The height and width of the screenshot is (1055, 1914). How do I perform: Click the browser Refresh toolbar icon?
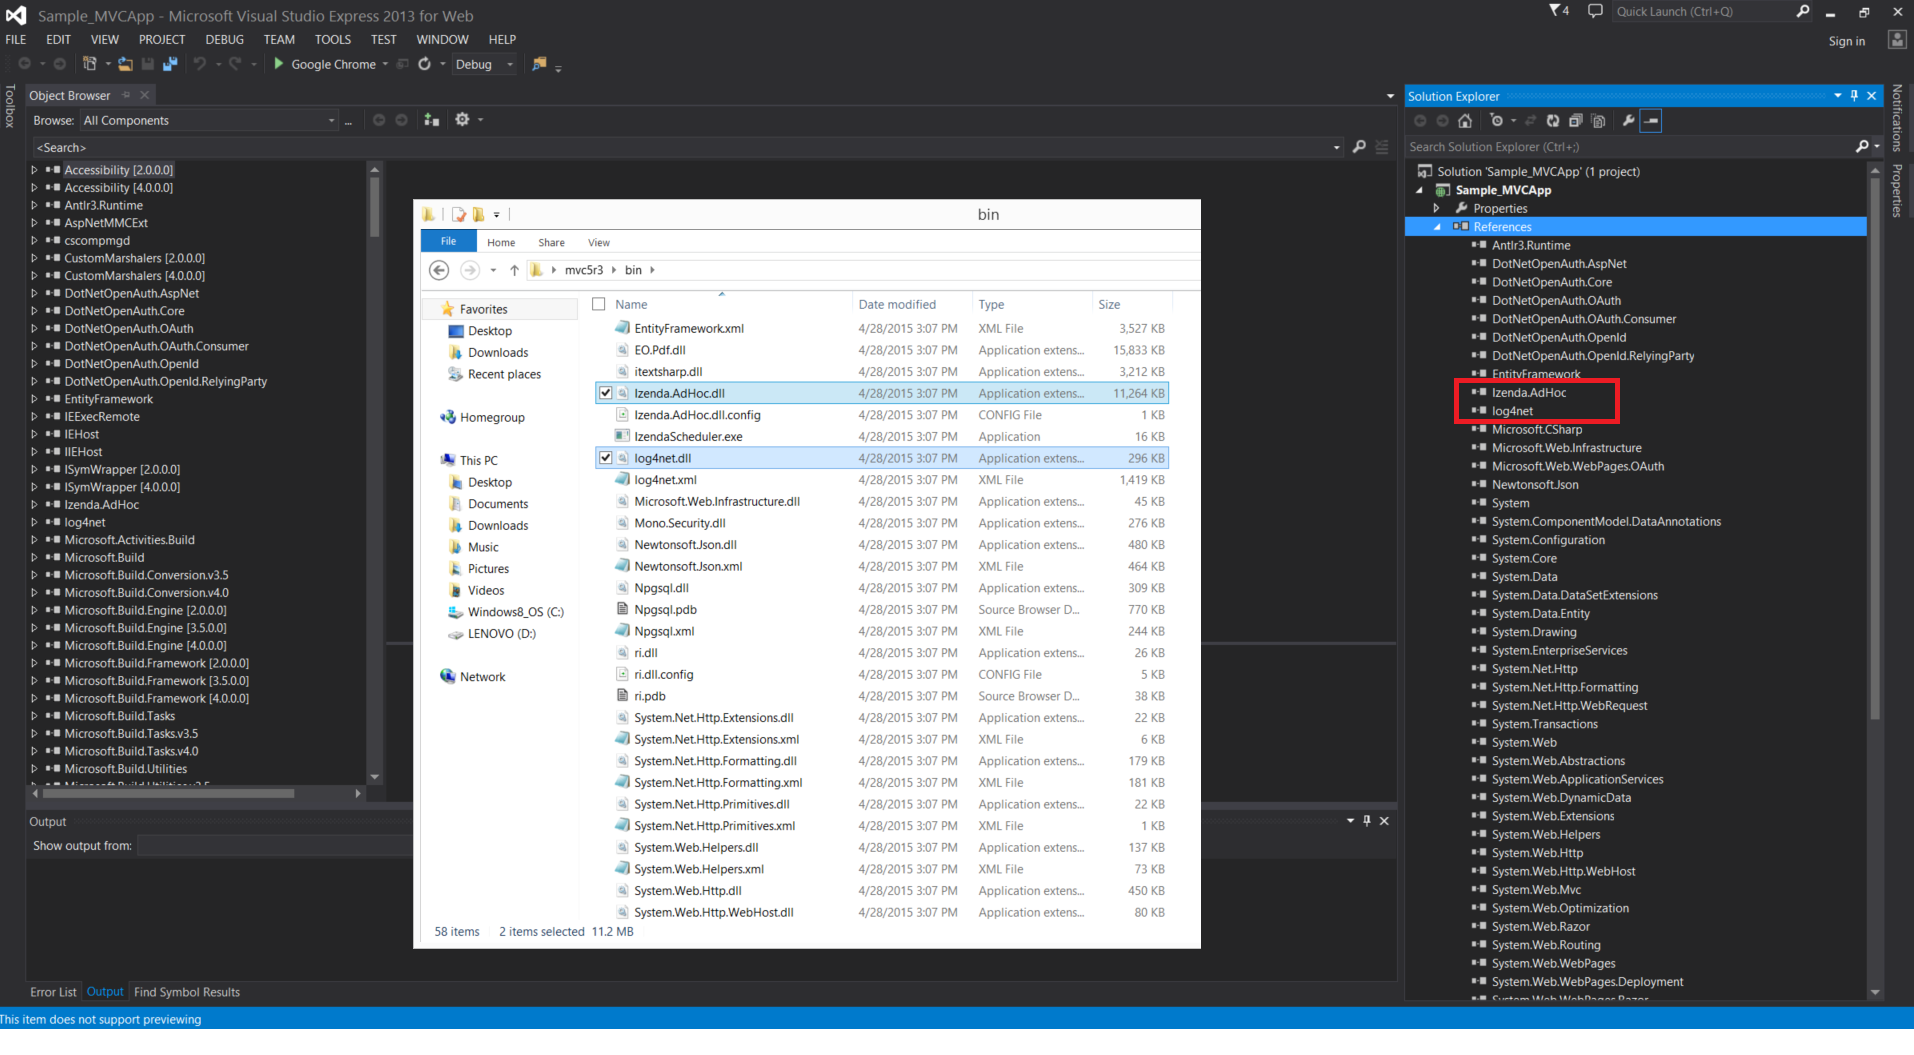click(425, 64)
